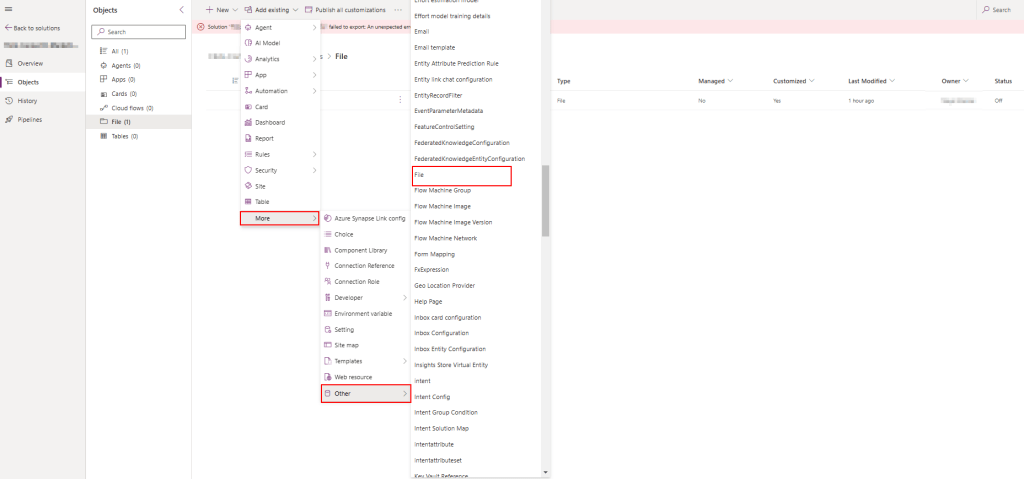
Task: Click the row's three-dot more options icon
Action: (x=400, y=100)
